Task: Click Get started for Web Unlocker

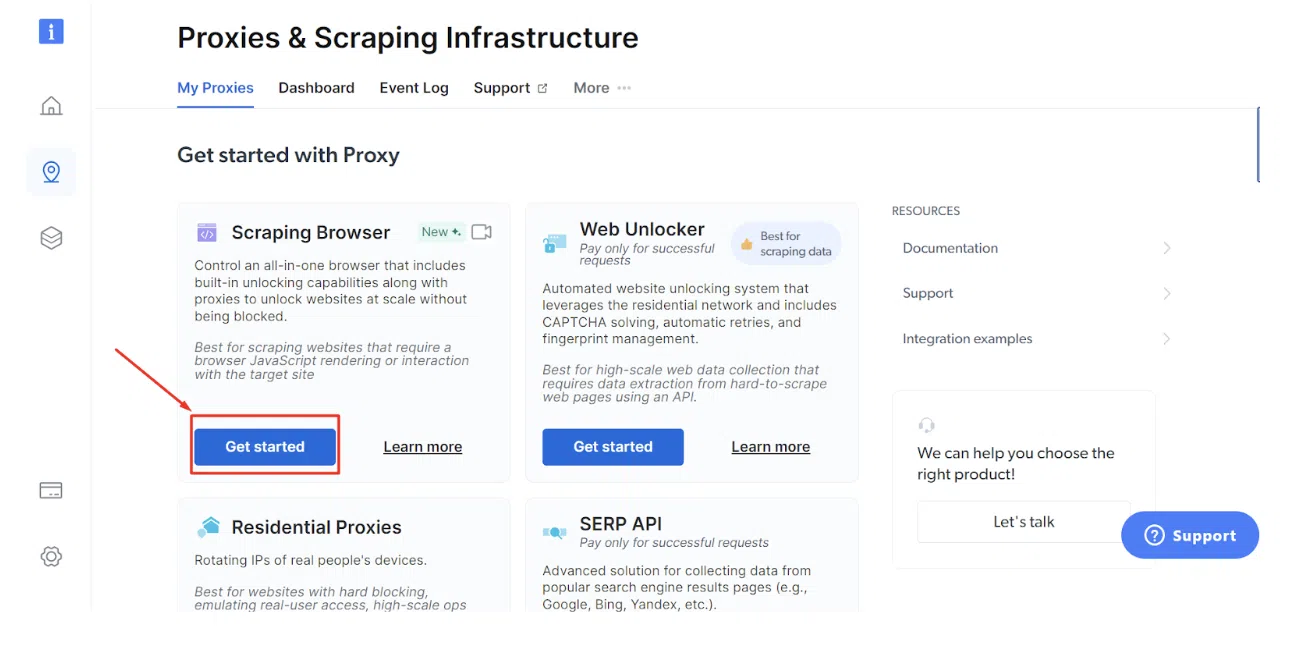Action: point(613,447)
